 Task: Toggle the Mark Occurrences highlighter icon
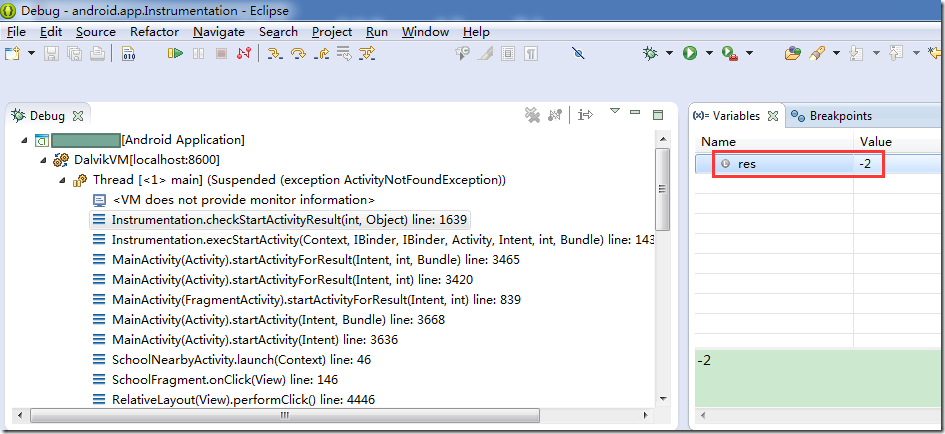(x=485, y=54)
